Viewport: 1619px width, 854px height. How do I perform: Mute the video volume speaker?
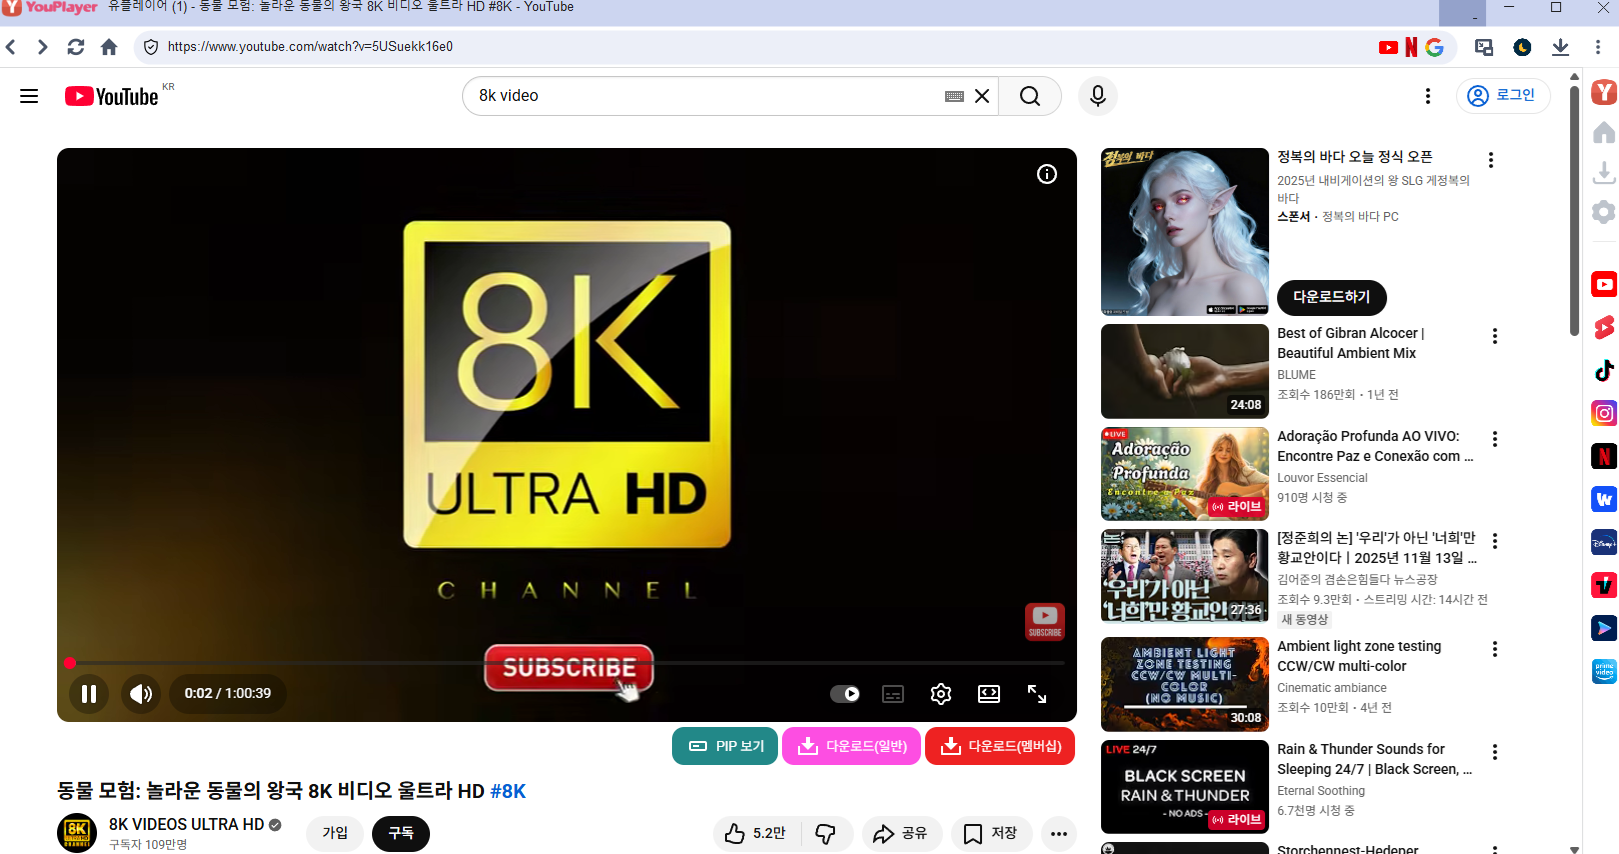[x=141, y=693]
